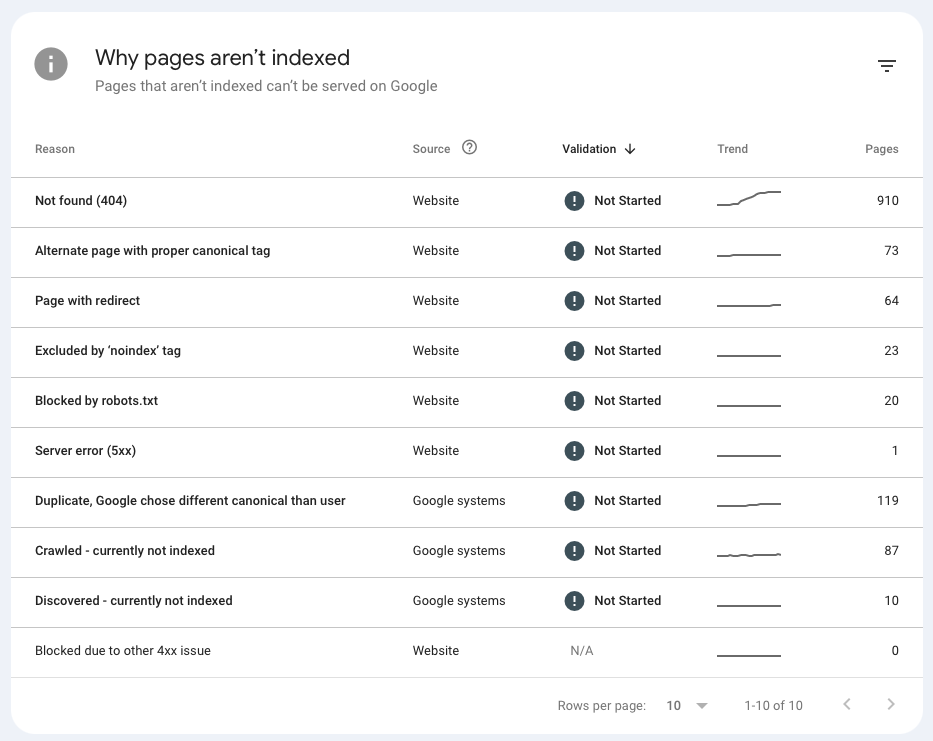This screenshot has height=741, width=933.
Task: Click status icon in Discovered not indexed row
Action: pyautogui.click(x=574, y=601)
